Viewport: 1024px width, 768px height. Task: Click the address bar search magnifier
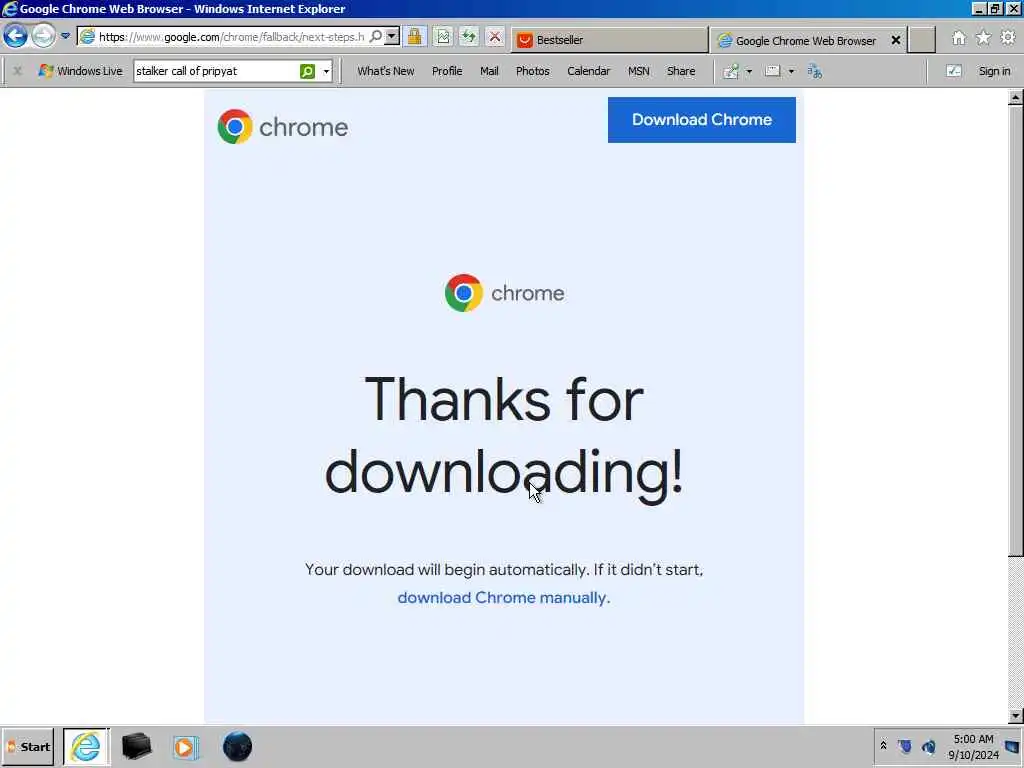376,37
